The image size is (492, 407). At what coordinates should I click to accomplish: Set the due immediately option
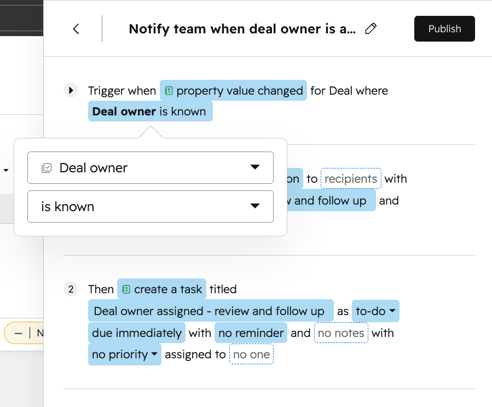point(137,333)
